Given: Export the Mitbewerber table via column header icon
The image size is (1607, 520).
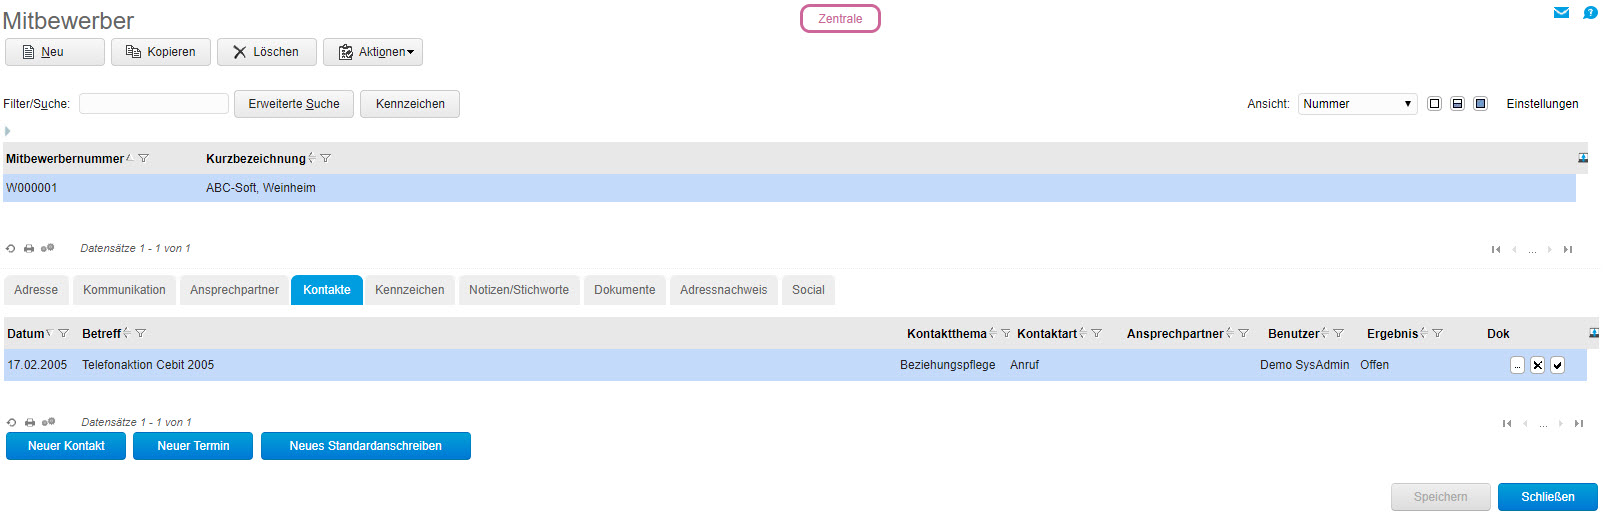Looking at the screenshot, I should [1583, 158].
